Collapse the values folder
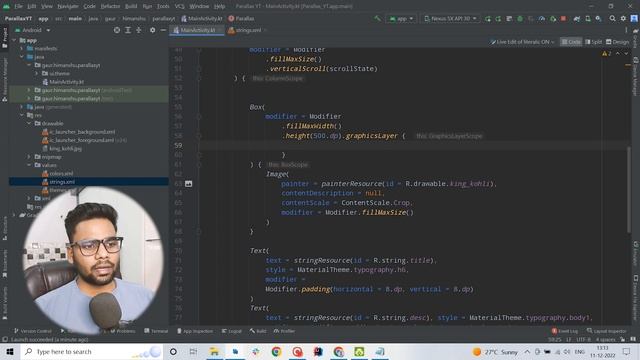This screenshot has width=640, height=360. coord(29,165)
